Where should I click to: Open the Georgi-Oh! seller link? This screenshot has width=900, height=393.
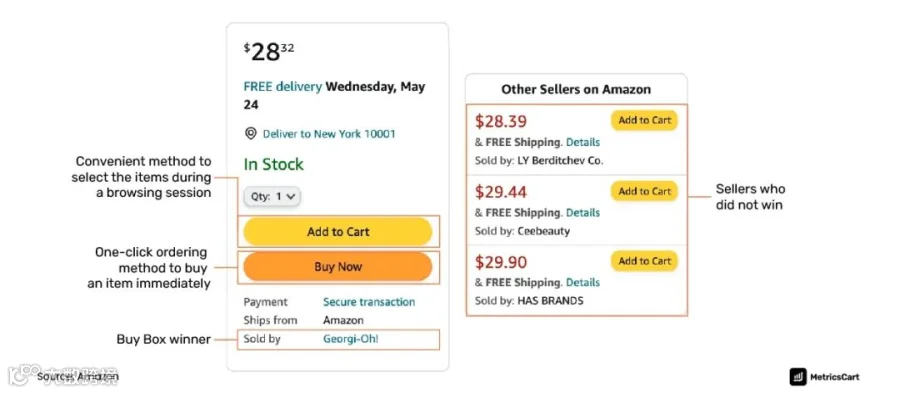pos(350,339)
